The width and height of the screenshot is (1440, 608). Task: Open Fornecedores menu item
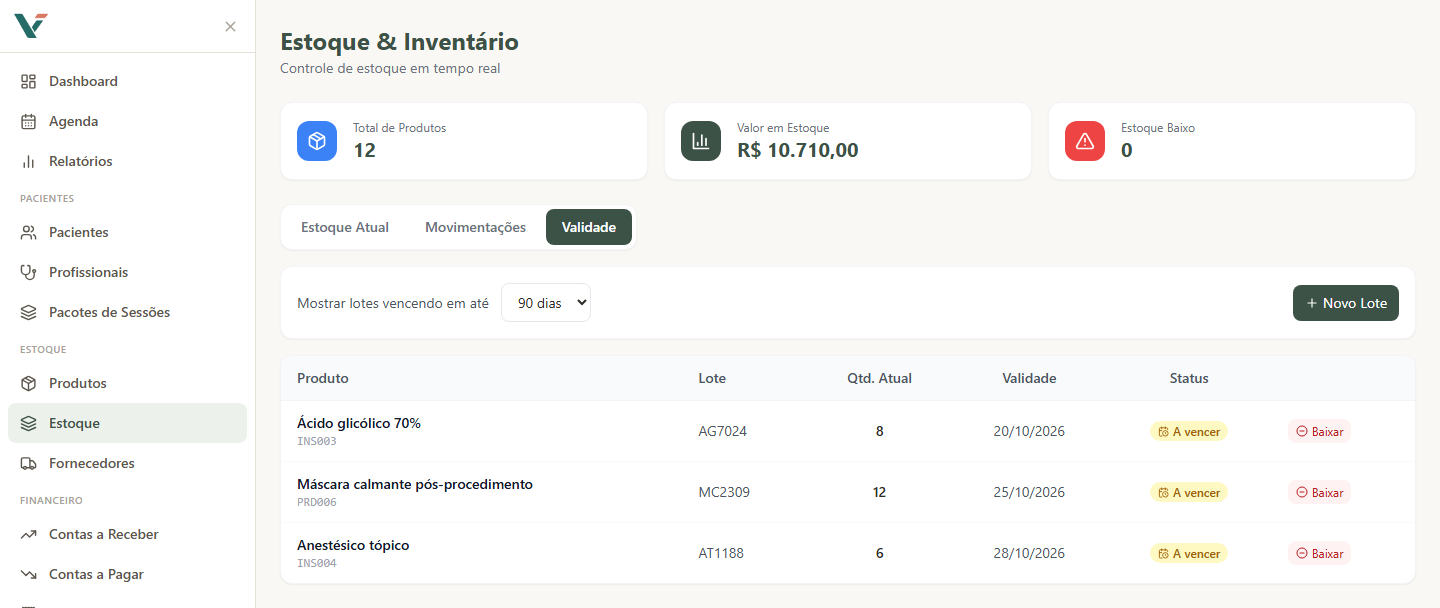click(127, 463)
